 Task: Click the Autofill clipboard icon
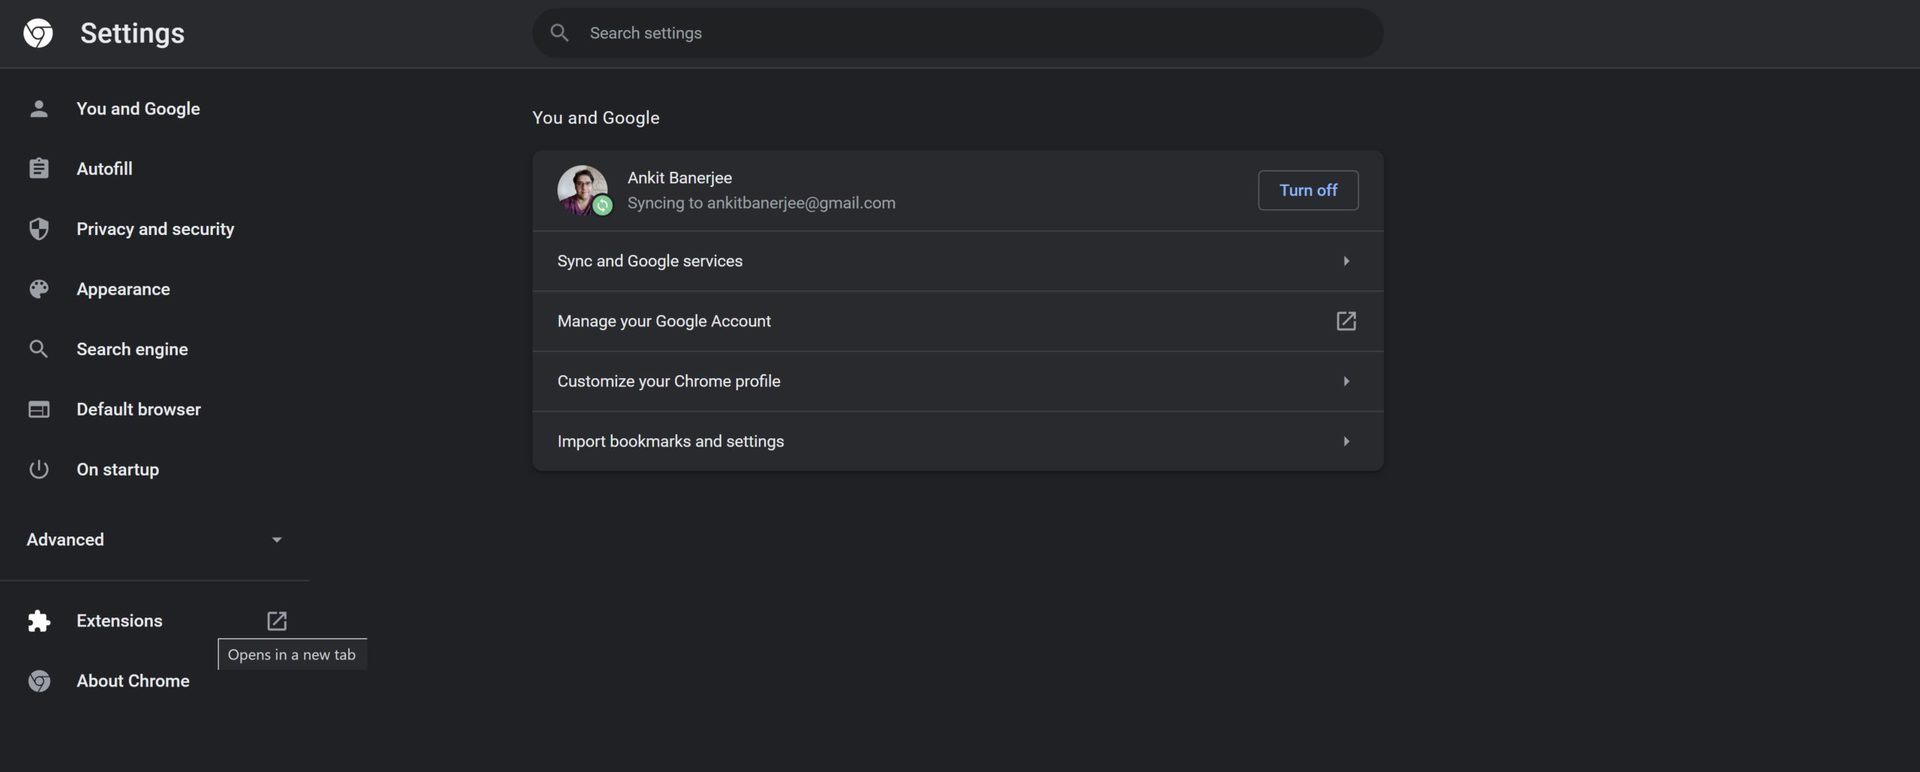tap(39, 169)
